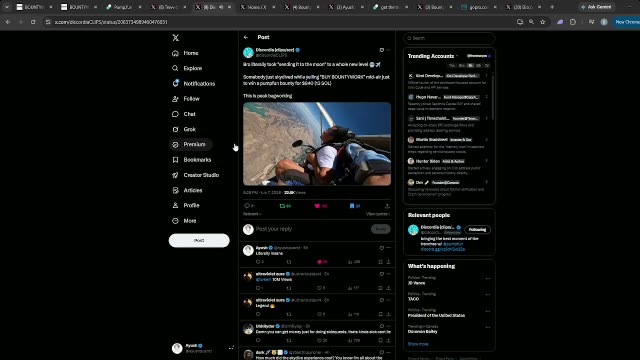Screen dimensions: 640x360
Task: Click the green repost icon on main post
Action: coord(282,206)
